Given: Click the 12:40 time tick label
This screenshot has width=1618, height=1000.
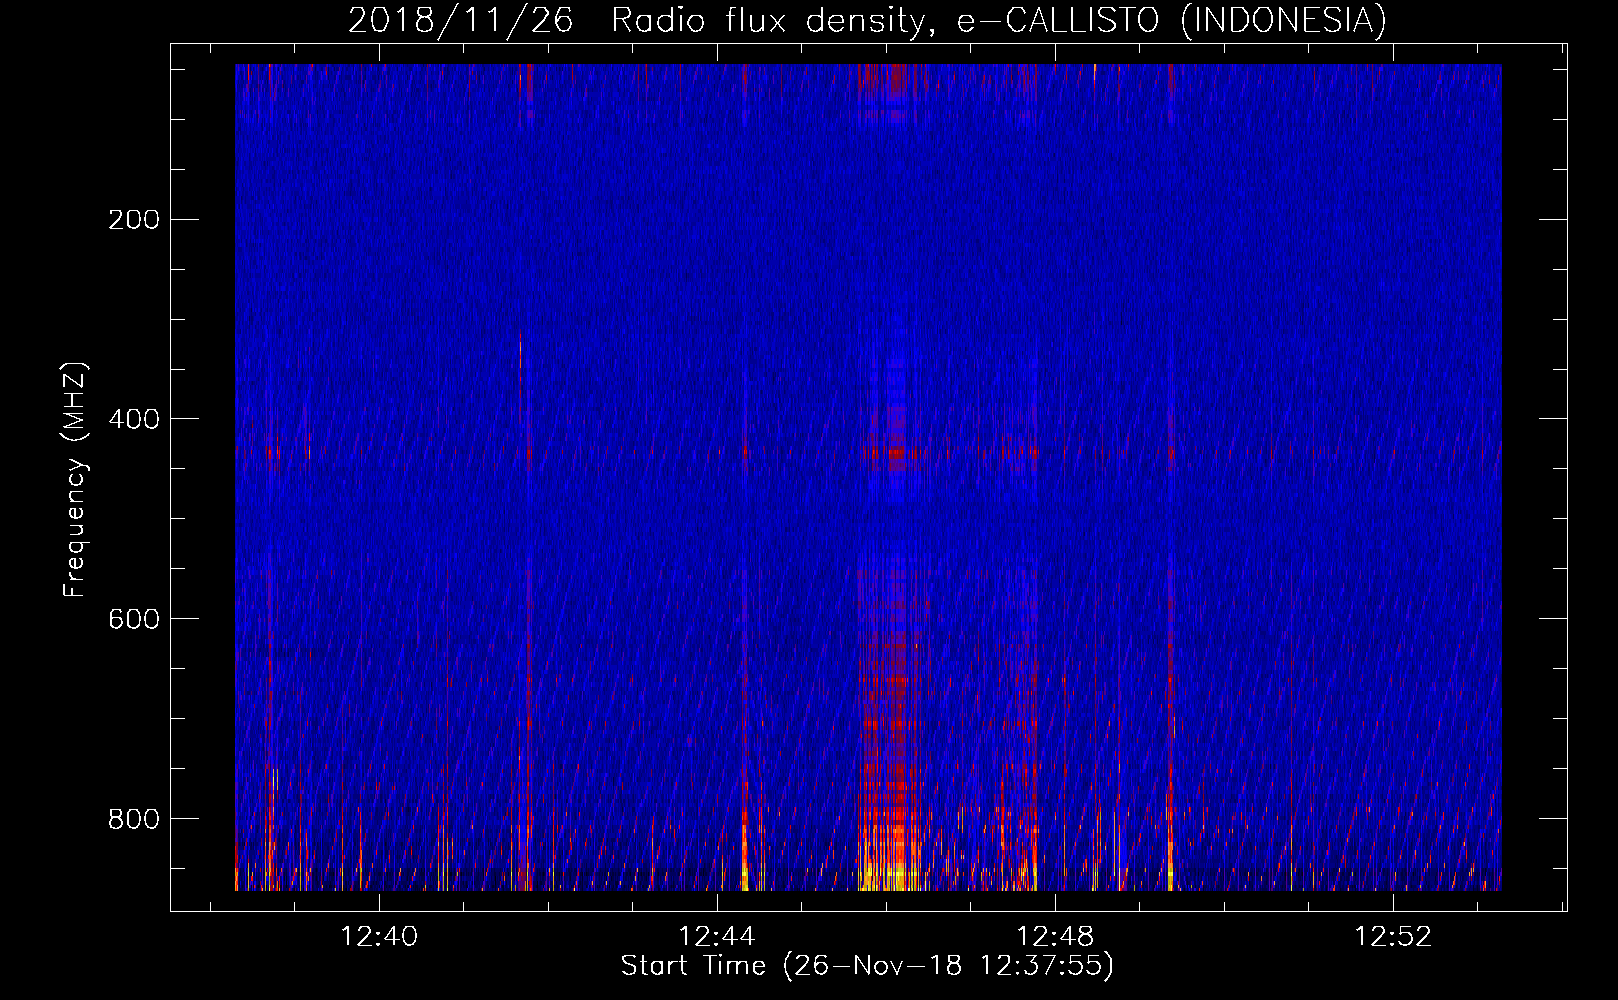Looking at the screenshot, I should pos(379,937).
